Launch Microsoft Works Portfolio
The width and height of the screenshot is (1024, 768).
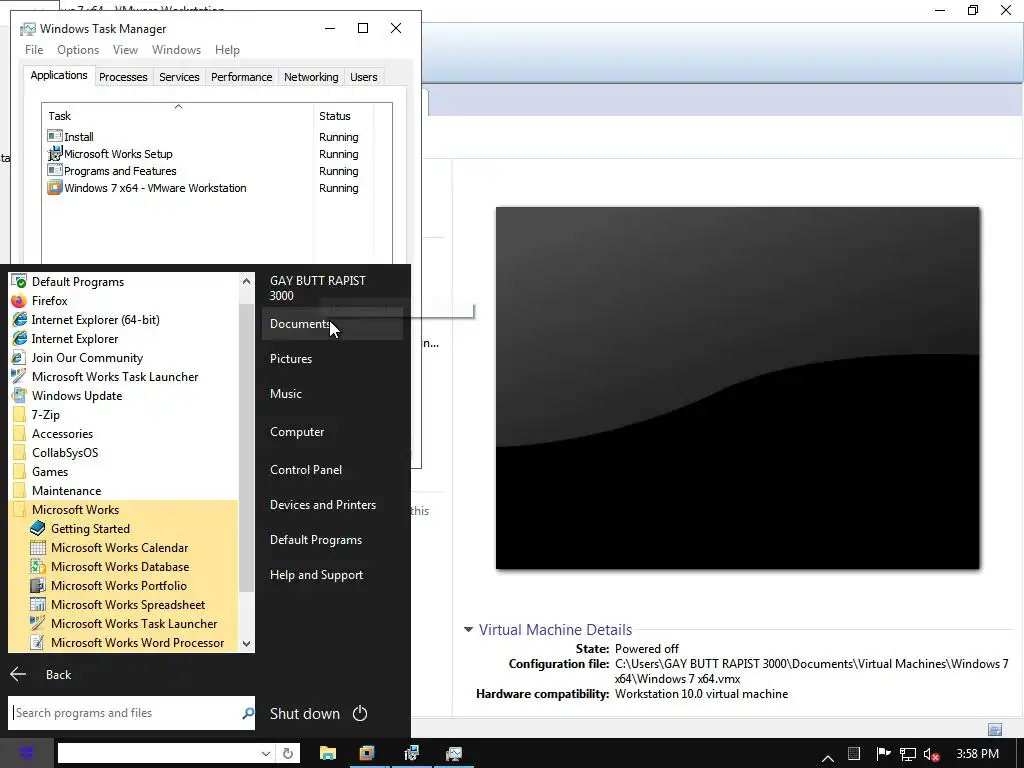click(x=119, y=586)
